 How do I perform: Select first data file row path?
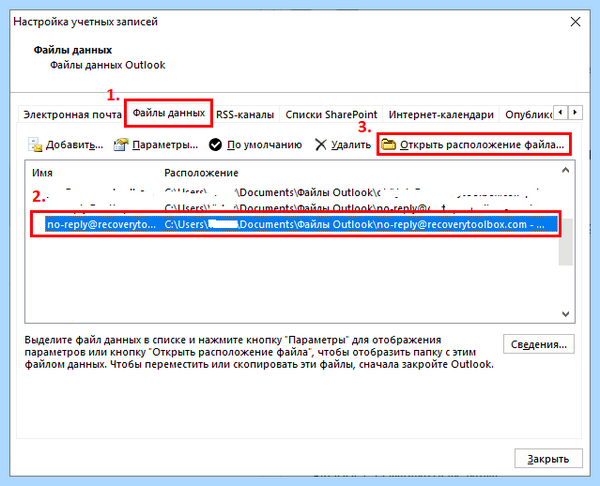(351, 192)
